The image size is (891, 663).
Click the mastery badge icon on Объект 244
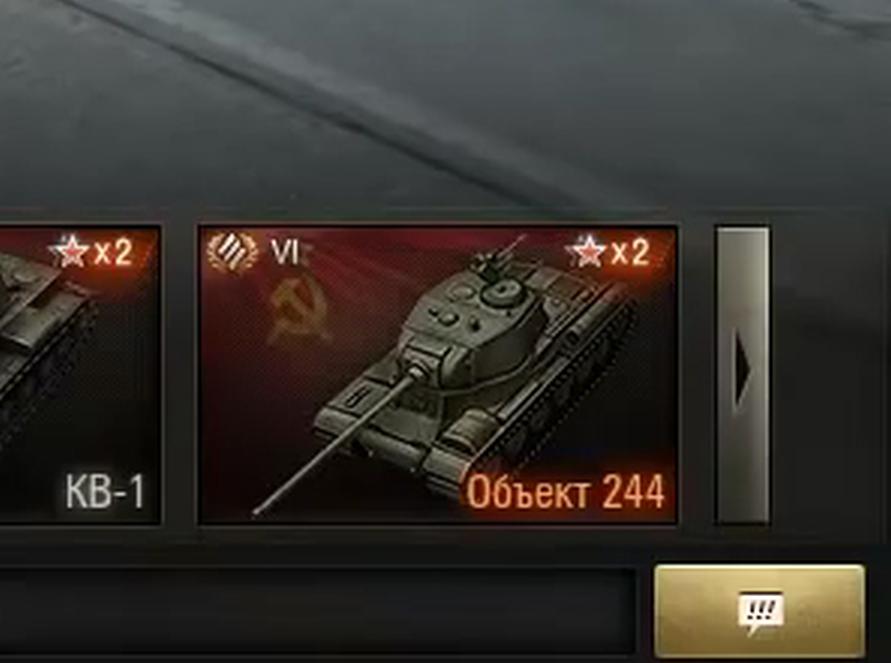coord(231,252)
